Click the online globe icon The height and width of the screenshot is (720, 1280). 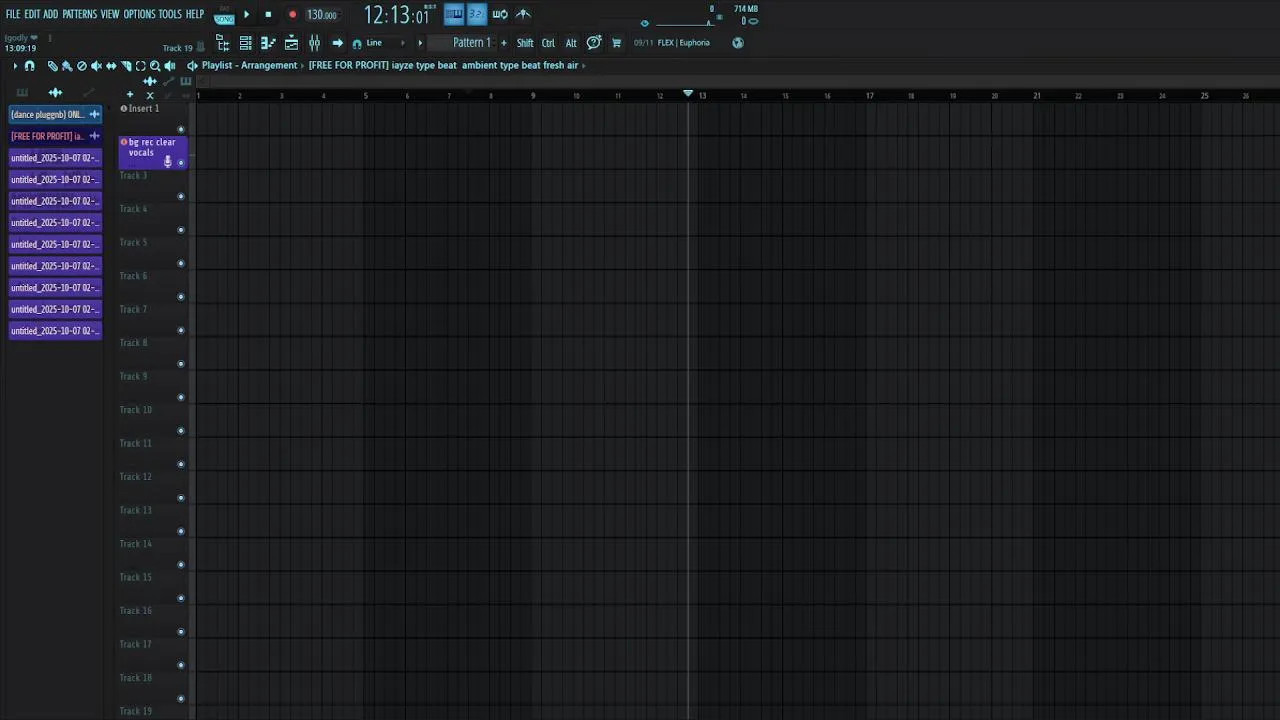(738, 43)
